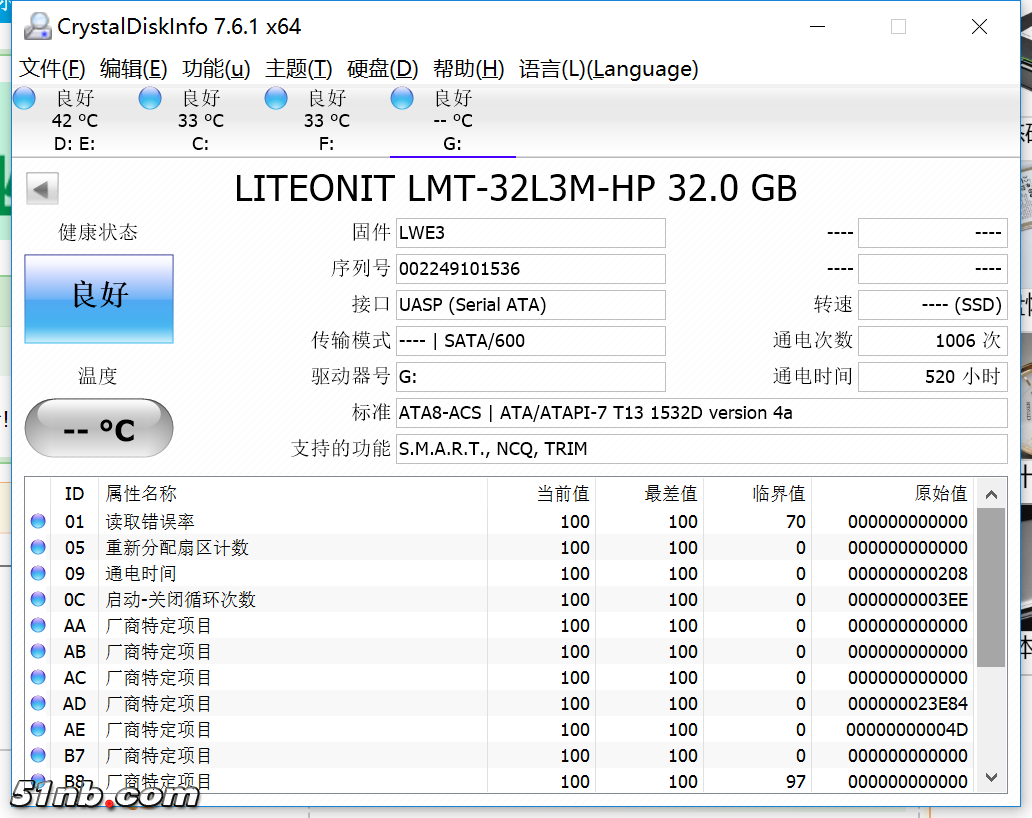1032x818 pixels.
Task: Click raw value 000000023E84
Action: 908,703
